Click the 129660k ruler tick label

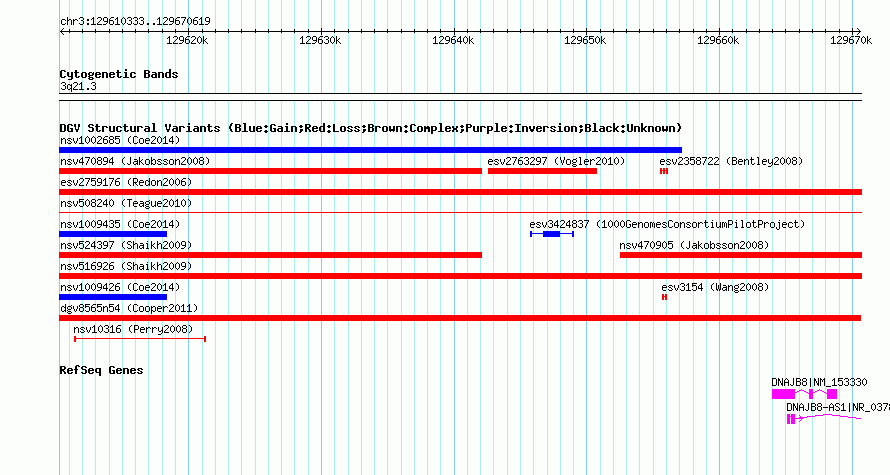pos(718,40)
